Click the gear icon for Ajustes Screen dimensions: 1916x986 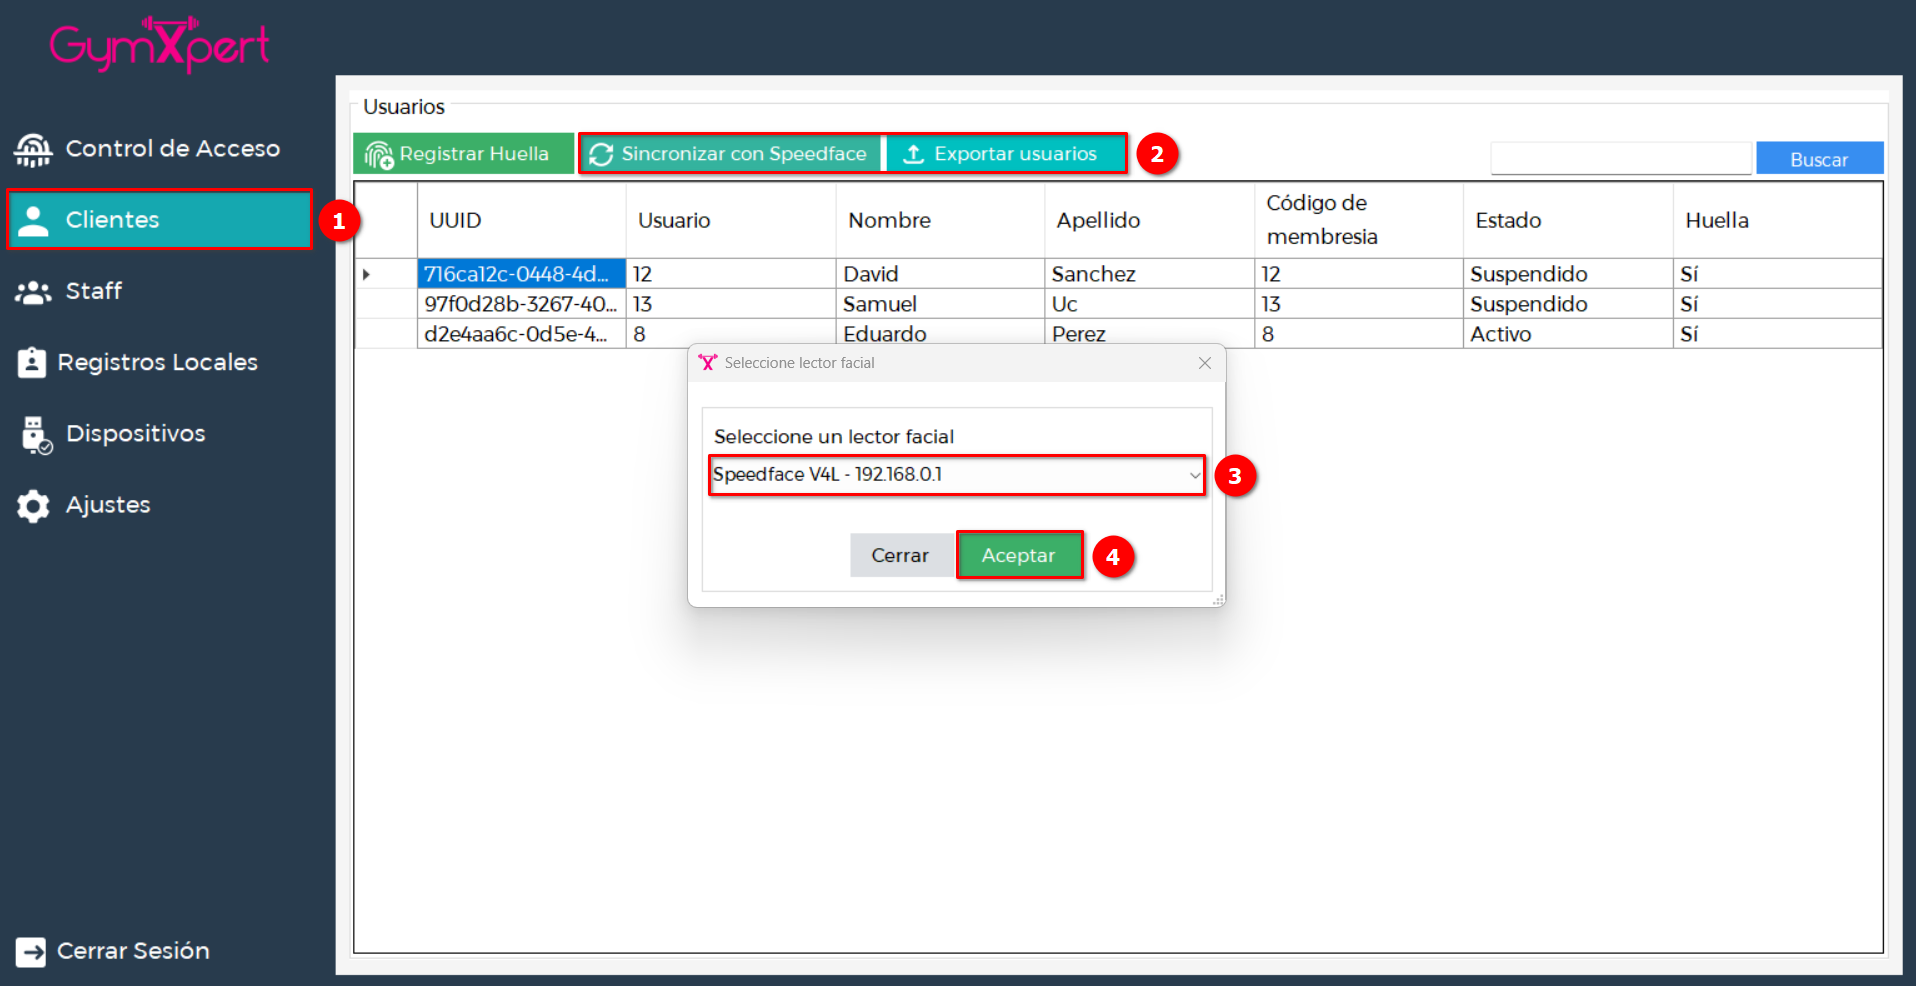(x=33, y=506)
